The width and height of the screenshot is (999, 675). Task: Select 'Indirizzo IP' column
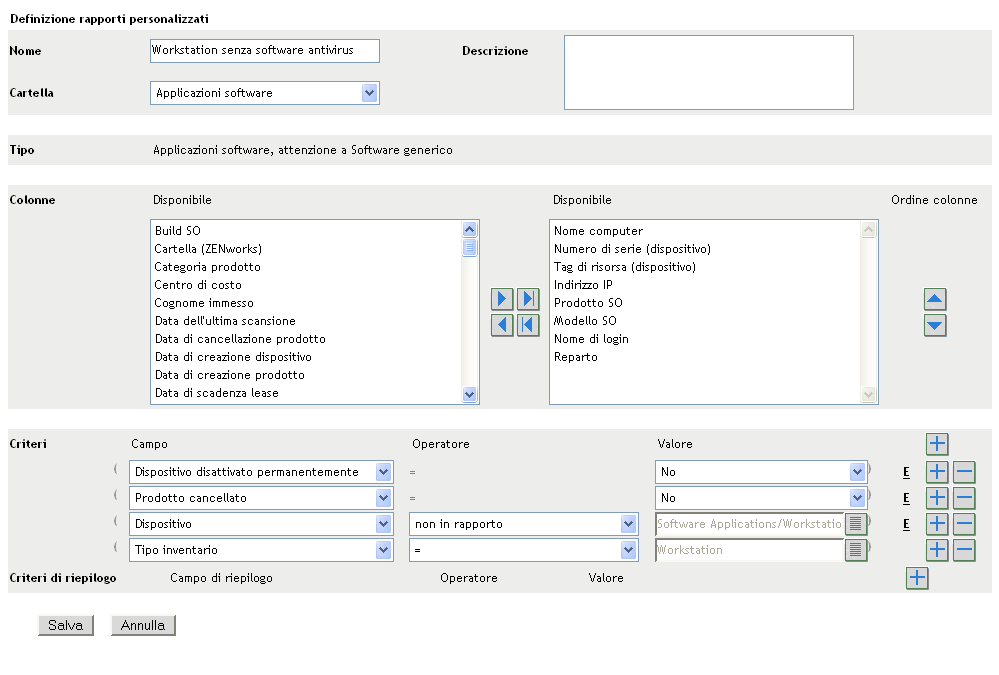[705, 285]
